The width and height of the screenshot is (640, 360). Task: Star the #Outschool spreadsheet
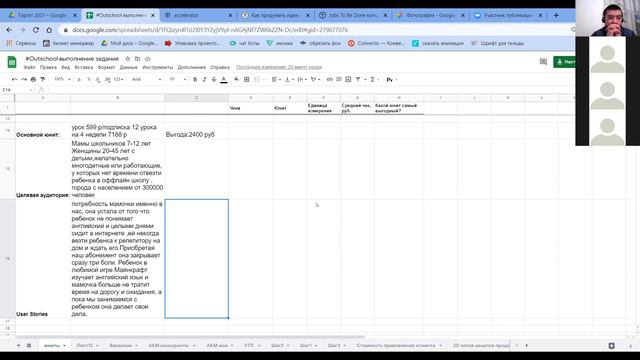pos(127,59)
